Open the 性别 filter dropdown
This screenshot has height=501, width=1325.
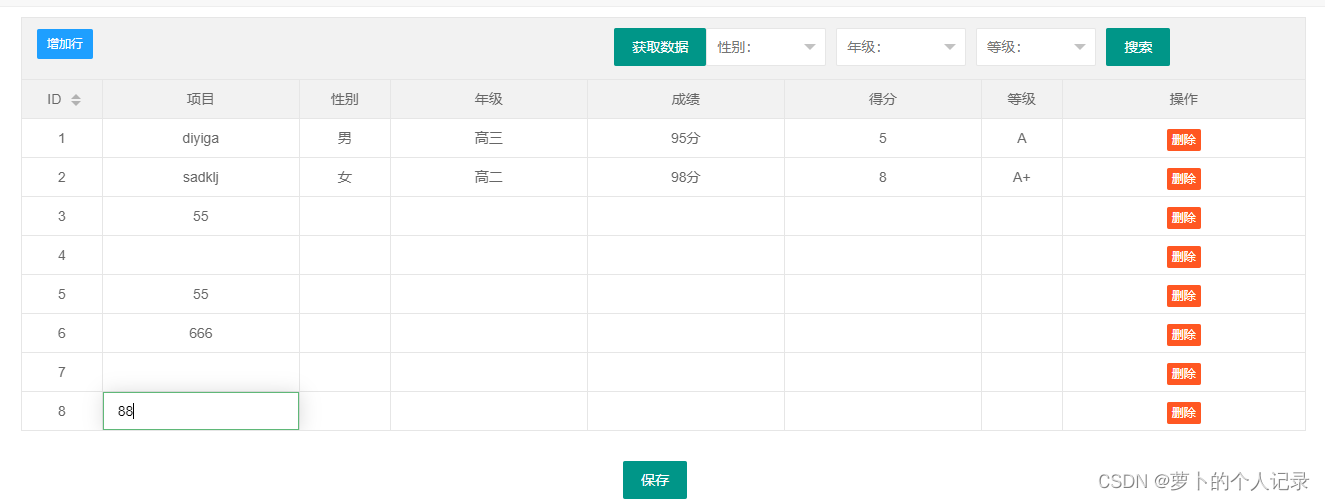766,47
